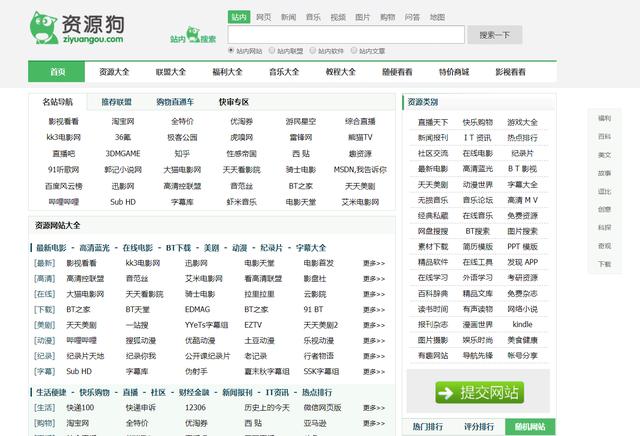Image resolution: width=640 pixels, height=436 pixels.
Task: Select the 名站导航 panel tab
Action: 58,102
